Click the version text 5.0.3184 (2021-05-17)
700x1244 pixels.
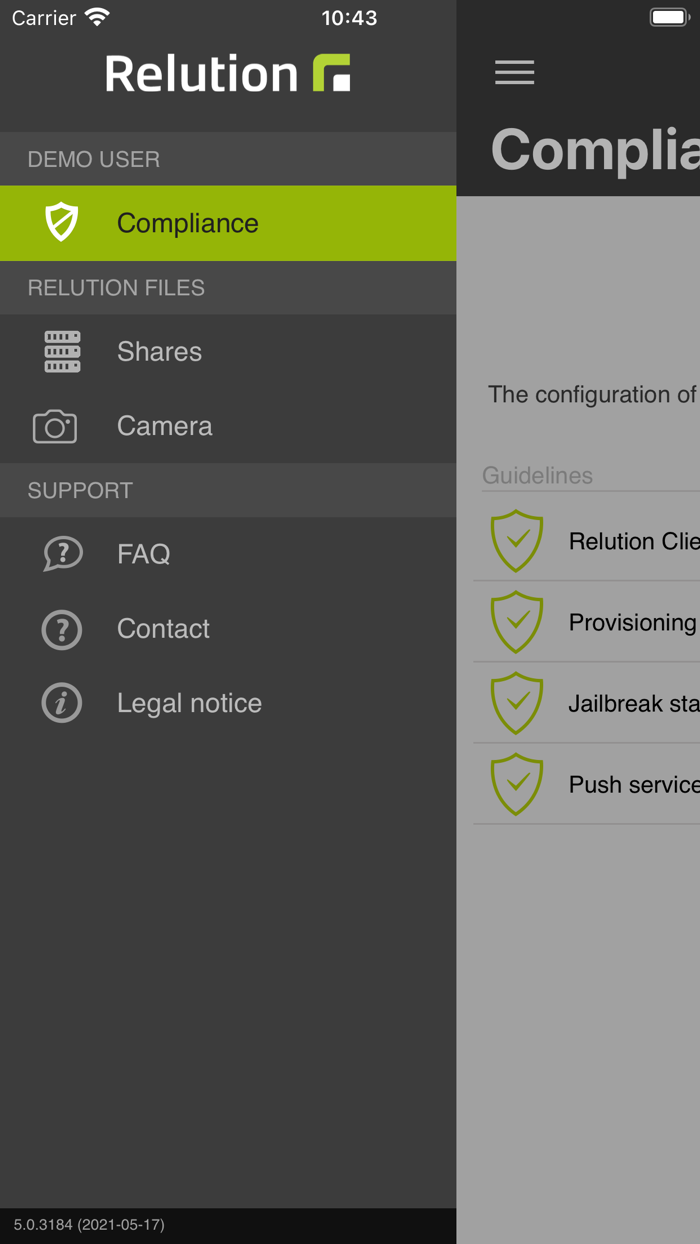89,1224
